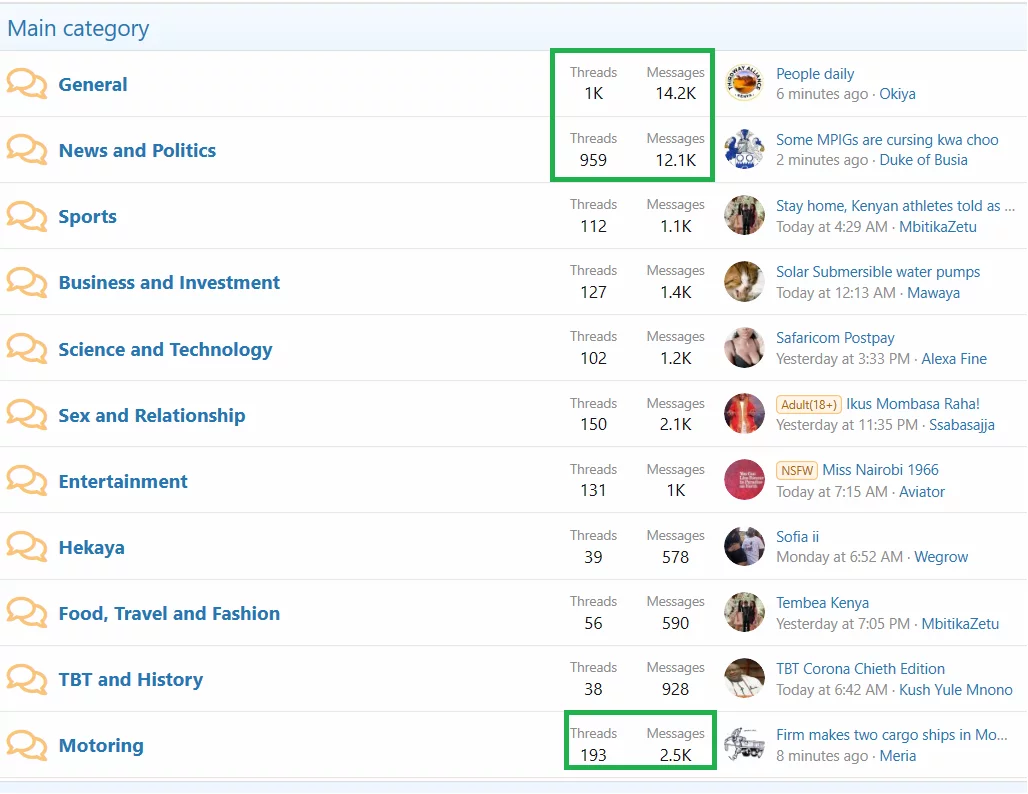
Task: Open the Miss Nairobi 1966 thread
Action: [x=880, y=470]
